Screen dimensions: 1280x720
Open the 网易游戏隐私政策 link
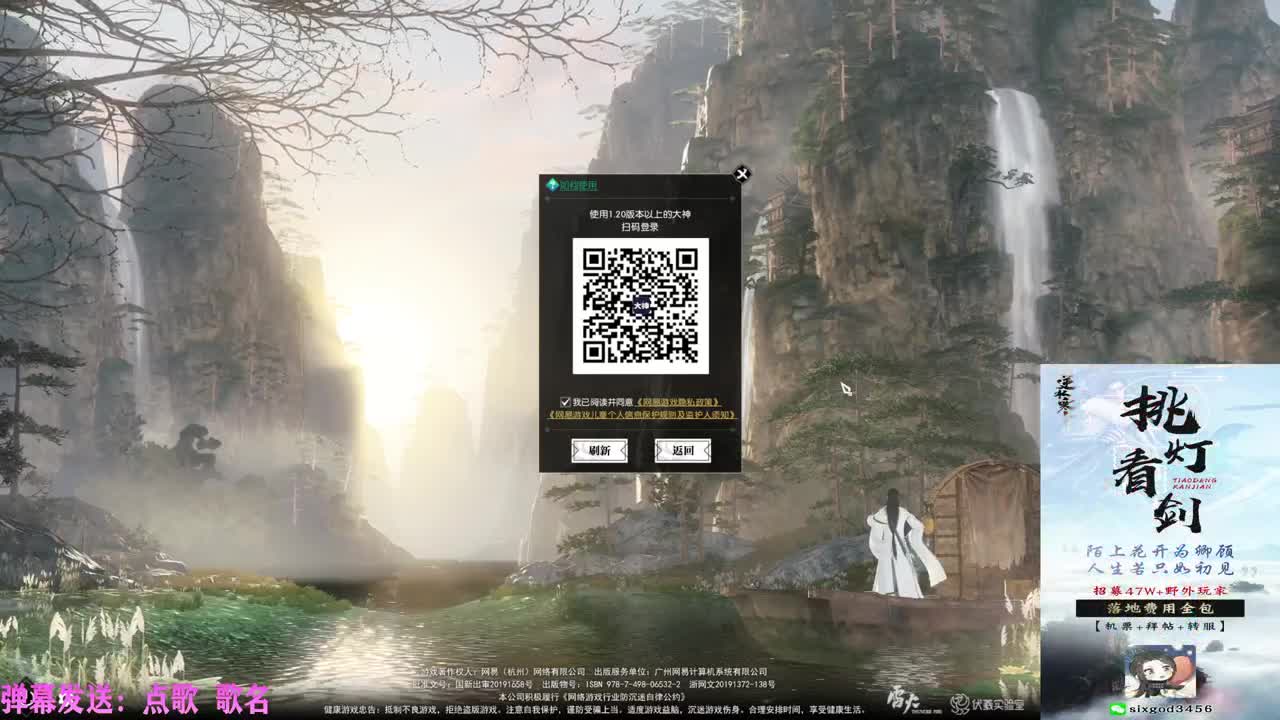coord(677,402)
